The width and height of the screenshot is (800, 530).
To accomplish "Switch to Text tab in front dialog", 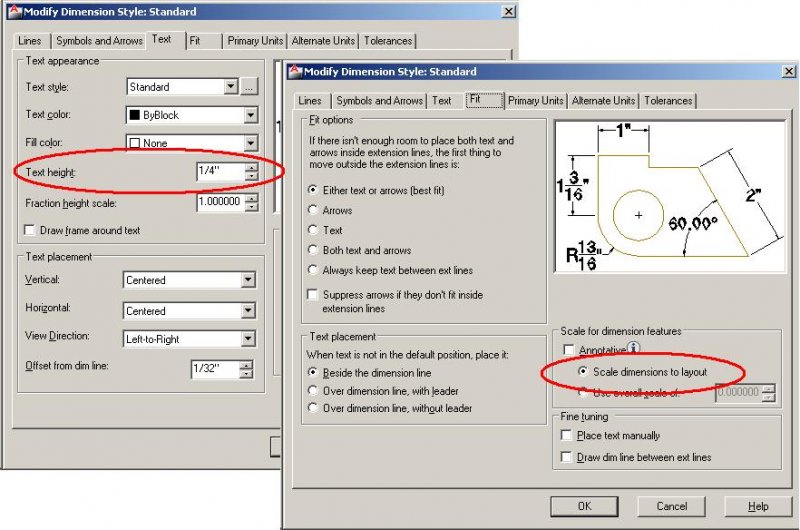I will (442, 101).
